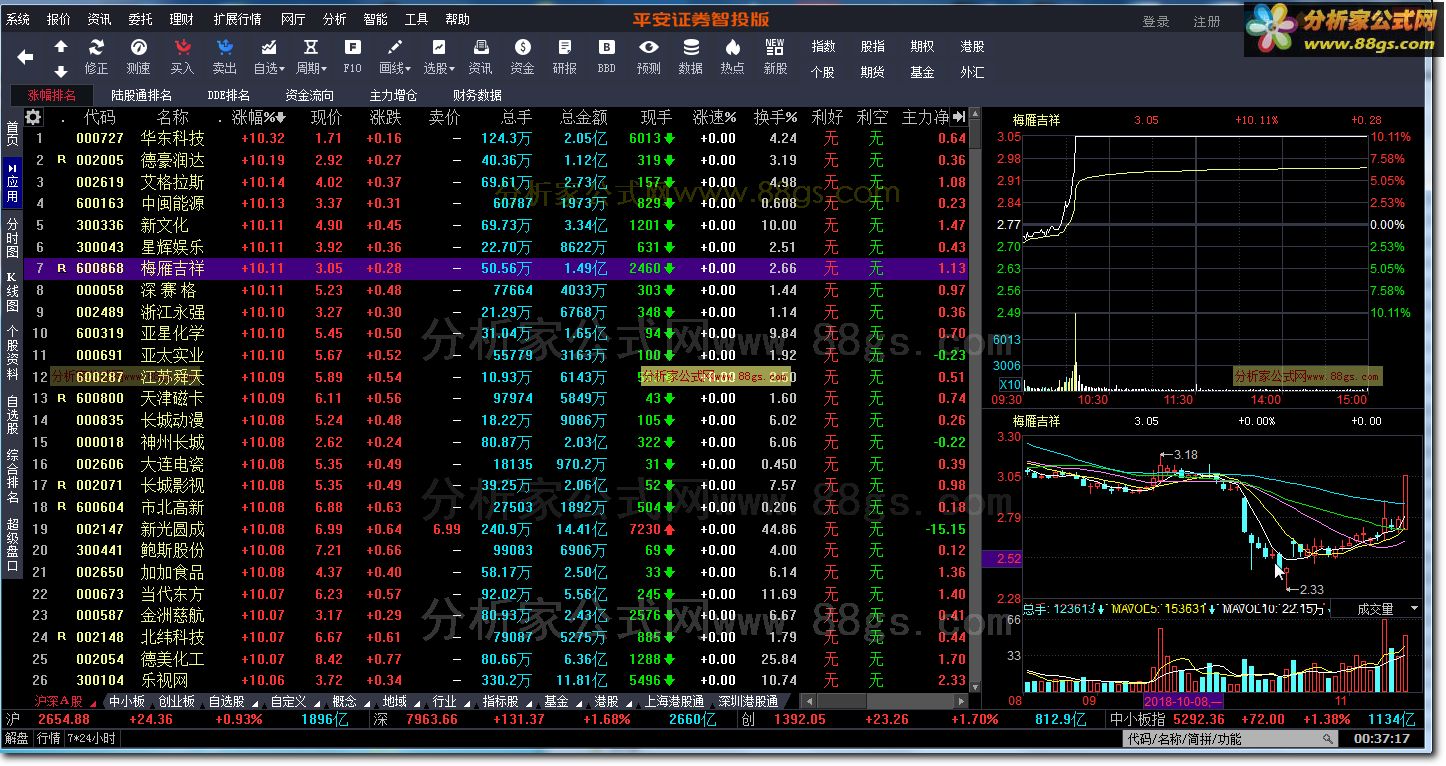
Task: Open the 报价 menu
Action: (x=59, y=19)
